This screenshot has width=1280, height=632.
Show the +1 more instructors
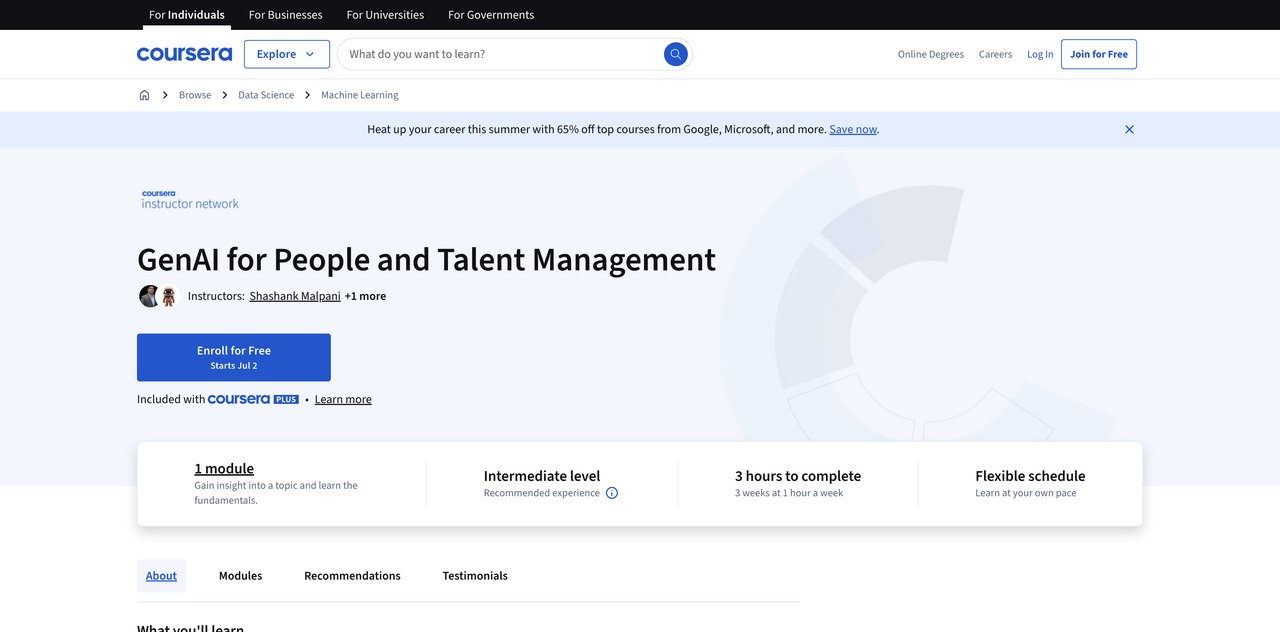[365, 296]
